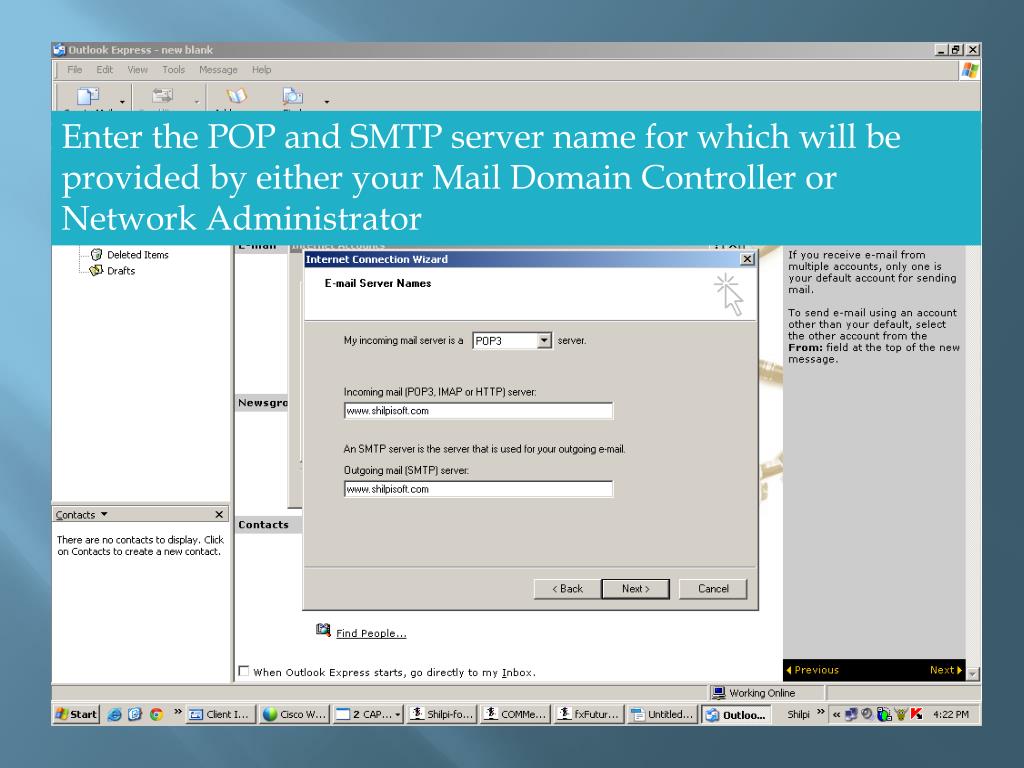The height and width of the screenshot is (768, 1024).
Task: Launch Outlook Express from quick launch
Action: point(135,714)
